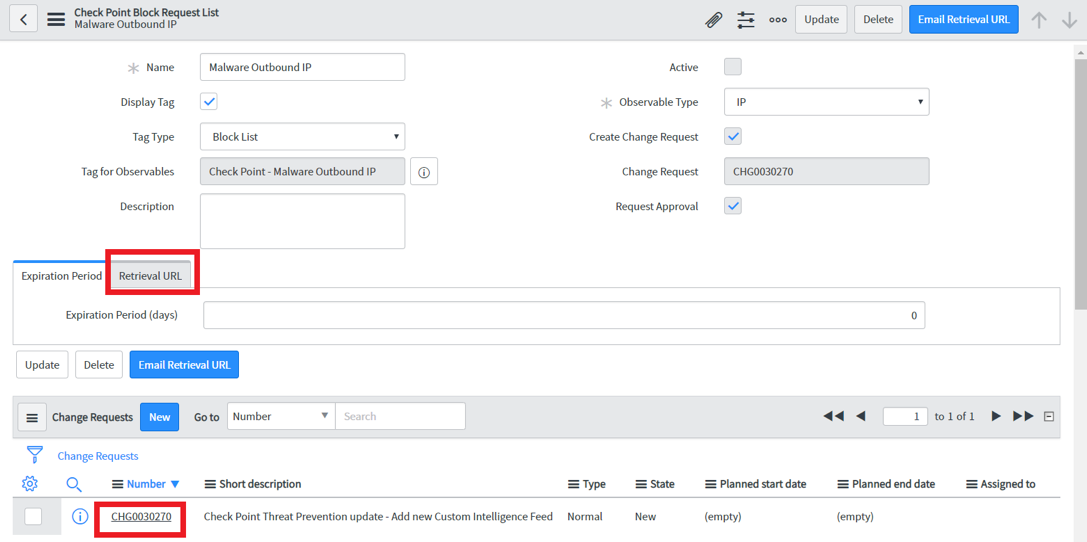Open more options ellipsis in header
Viewport: 1087px width, 542px height.
tap(778, 19)
